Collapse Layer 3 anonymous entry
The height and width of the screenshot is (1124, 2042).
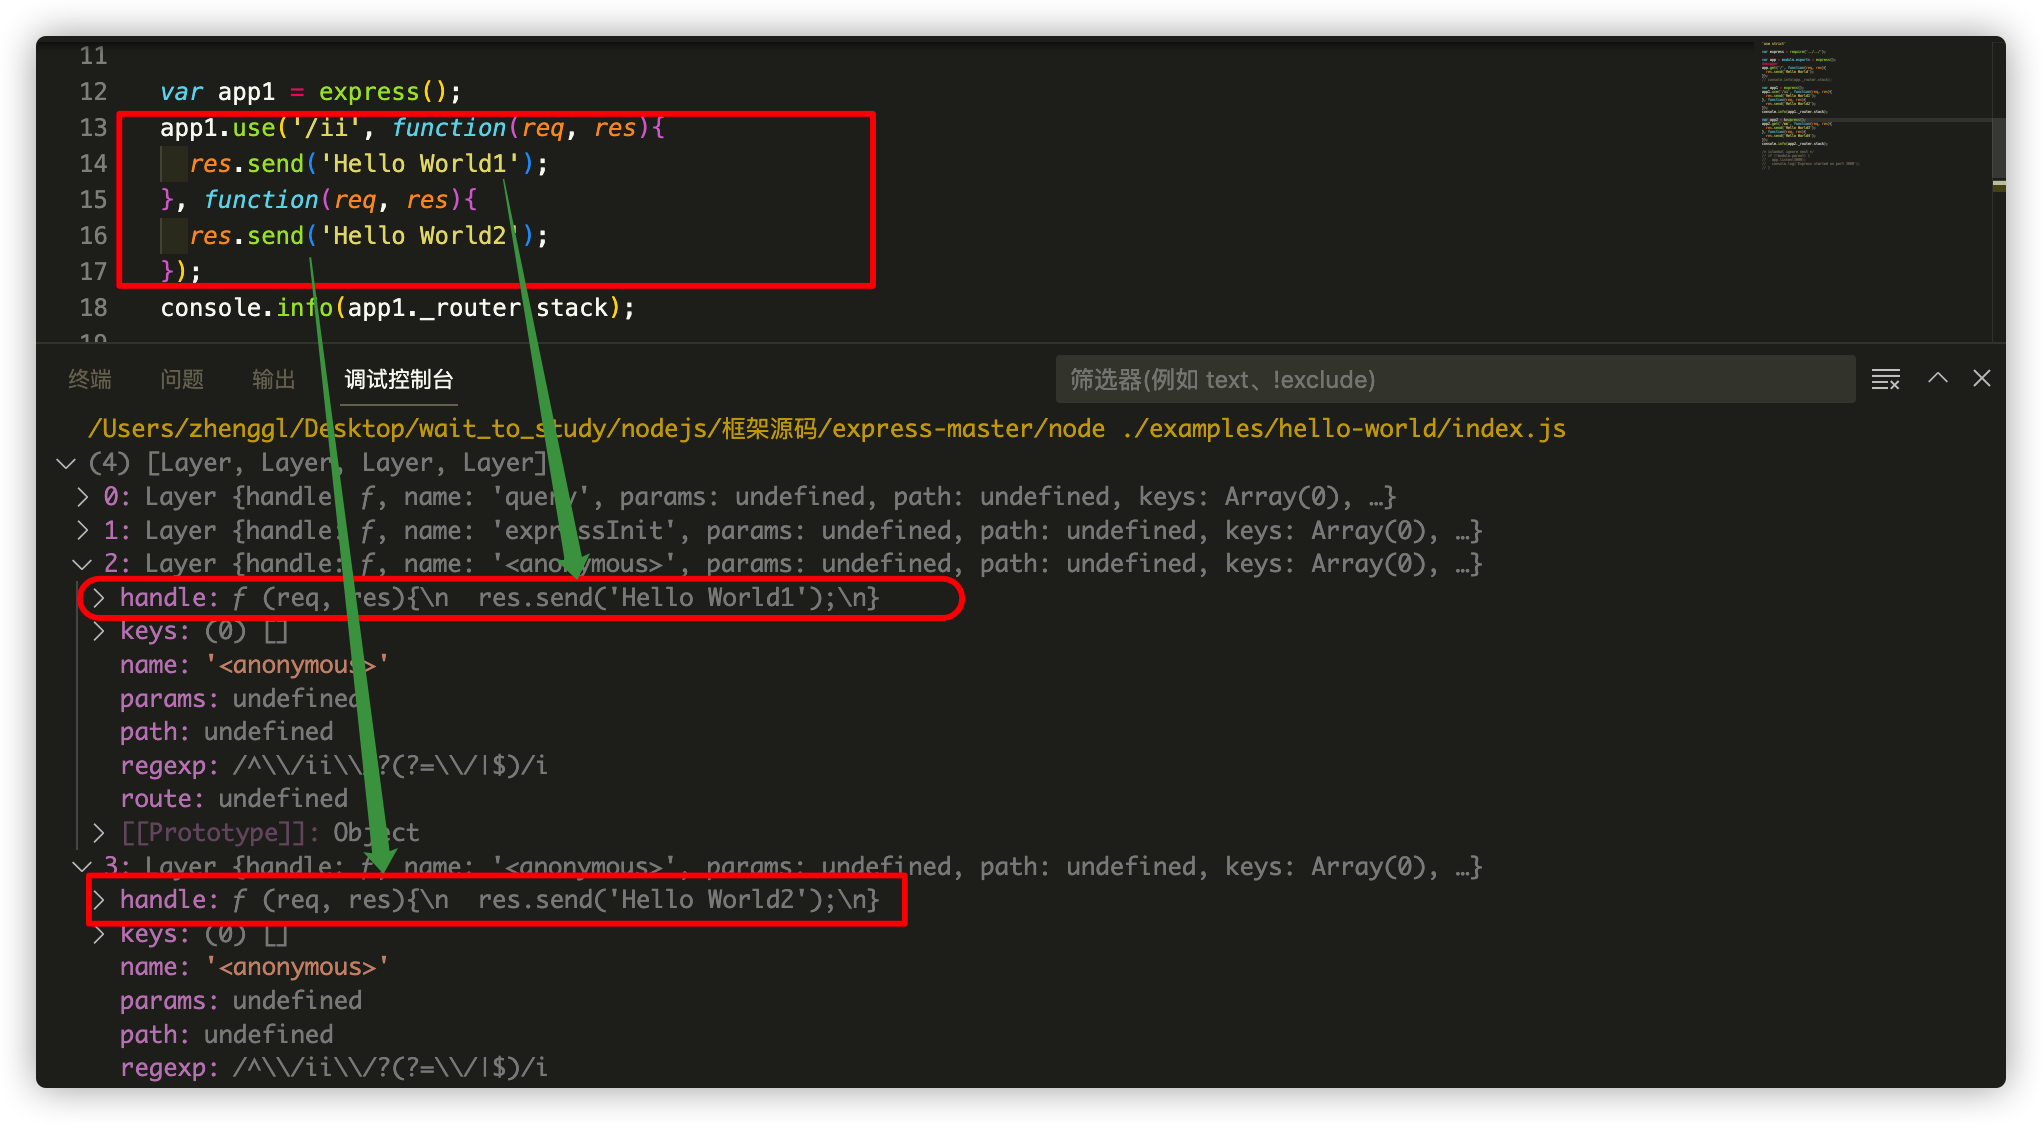pyautogui.click(x=82, y=866)
